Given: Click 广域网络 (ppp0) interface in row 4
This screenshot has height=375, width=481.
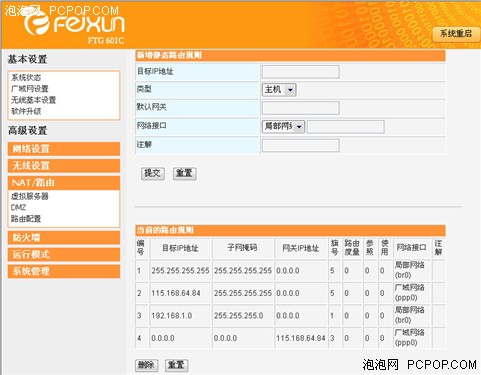Looking at the screenshot, I should (x=410, y=337).
